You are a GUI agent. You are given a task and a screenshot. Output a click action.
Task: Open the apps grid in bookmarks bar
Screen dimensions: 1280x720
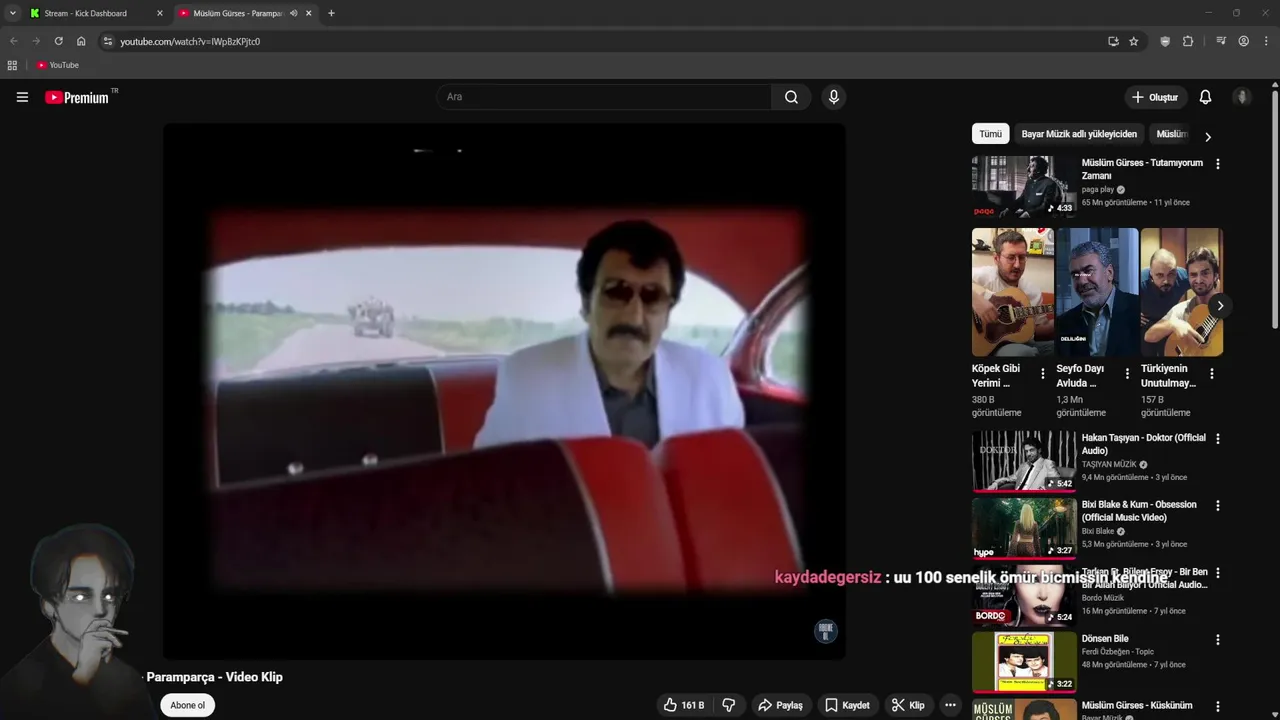tap(12, 65)
